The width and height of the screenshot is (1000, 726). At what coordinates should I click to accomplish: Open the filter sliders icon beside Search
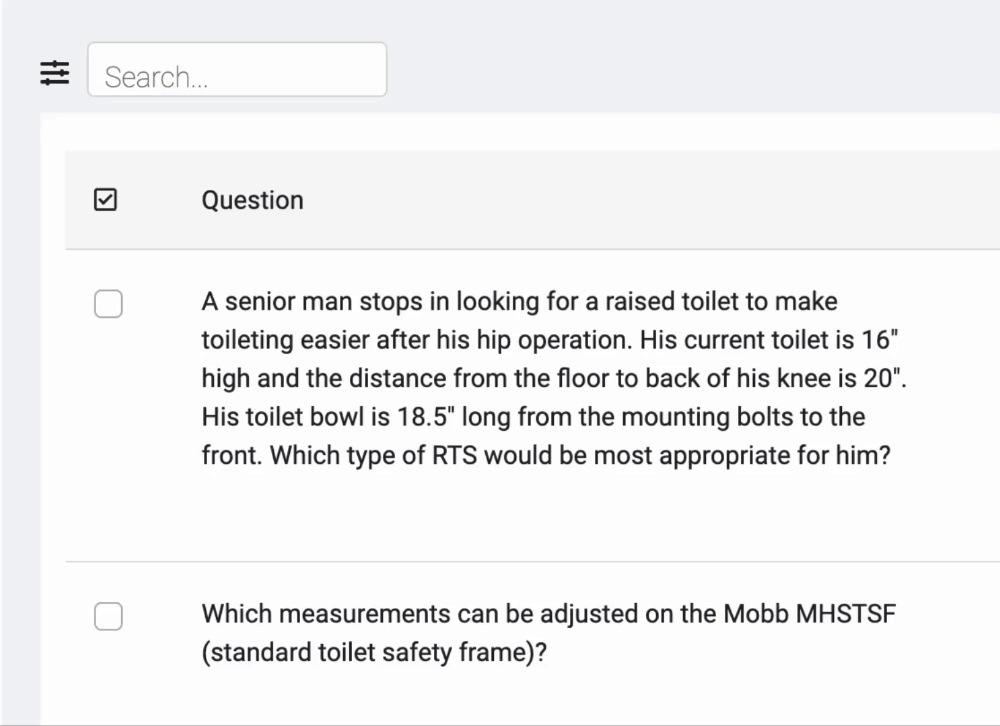[x=54, y=73]
